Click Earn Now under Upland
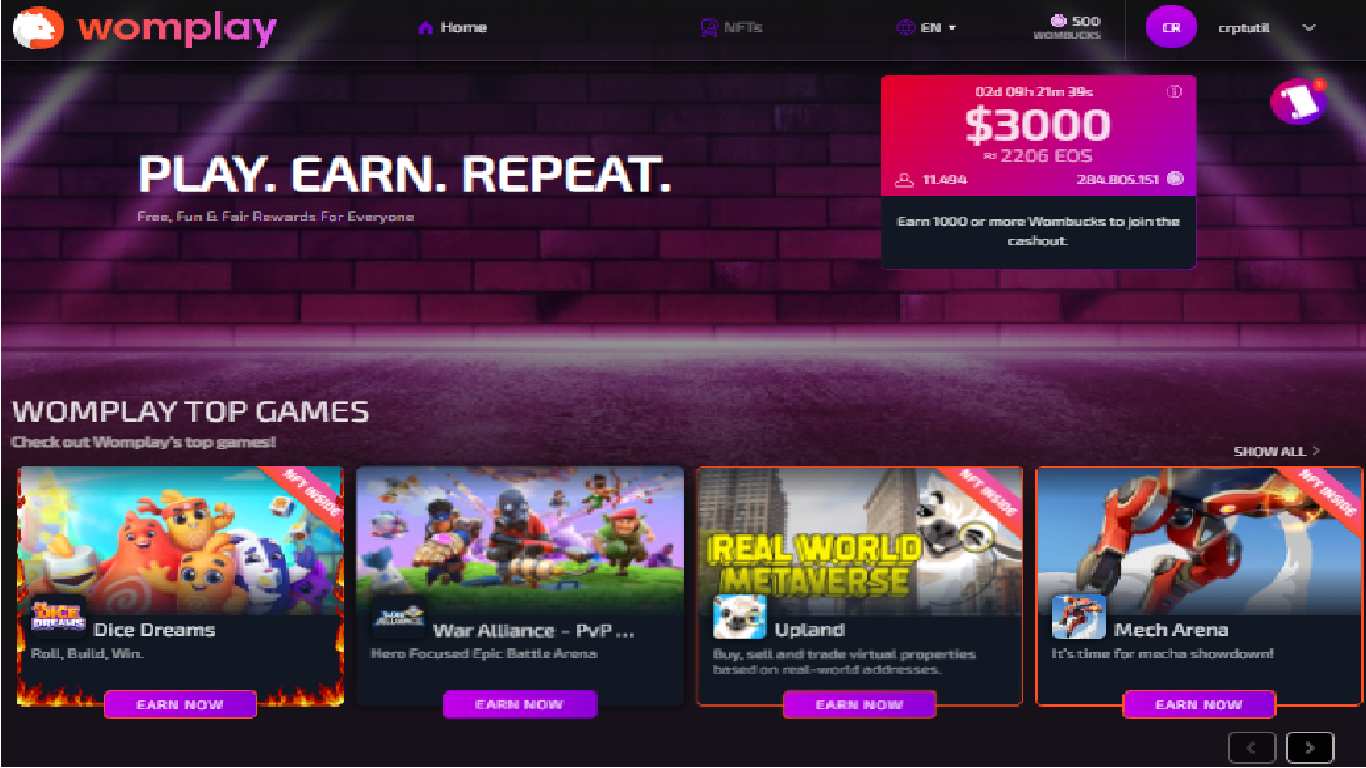This screenshot has height=768, width=1366. [x=859, y=704]
